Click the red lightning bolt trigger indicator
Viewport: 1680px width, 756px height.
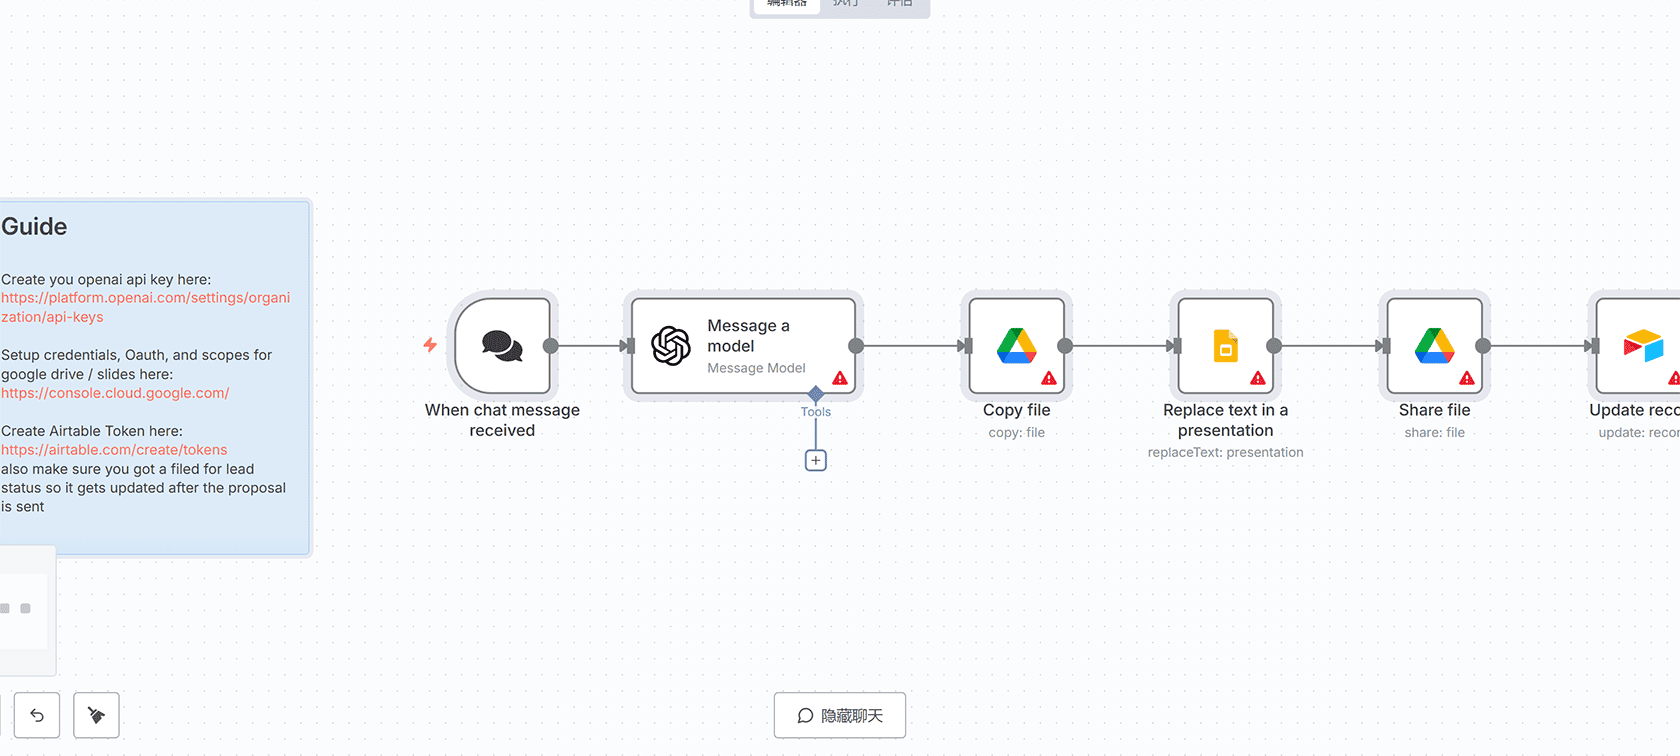(x=430, y=345)
